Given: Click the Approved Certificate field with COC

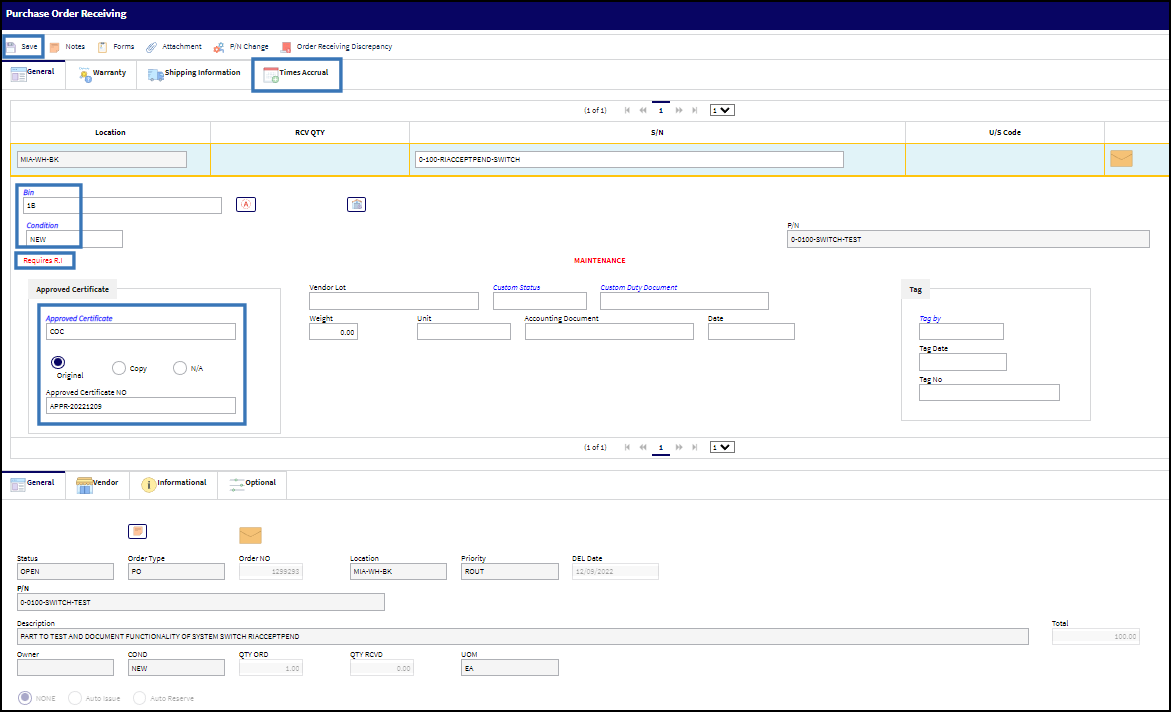Looking at the screenshot, I should coord(140,332).
